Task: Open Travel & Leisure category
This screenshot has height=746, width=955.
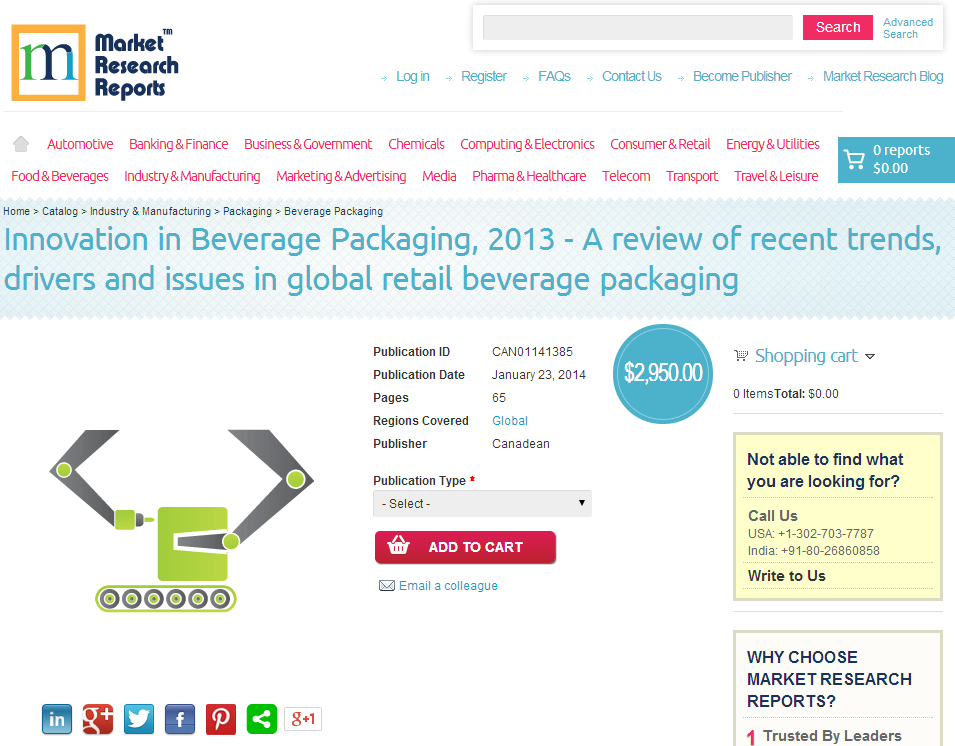Action: (776, 177)
